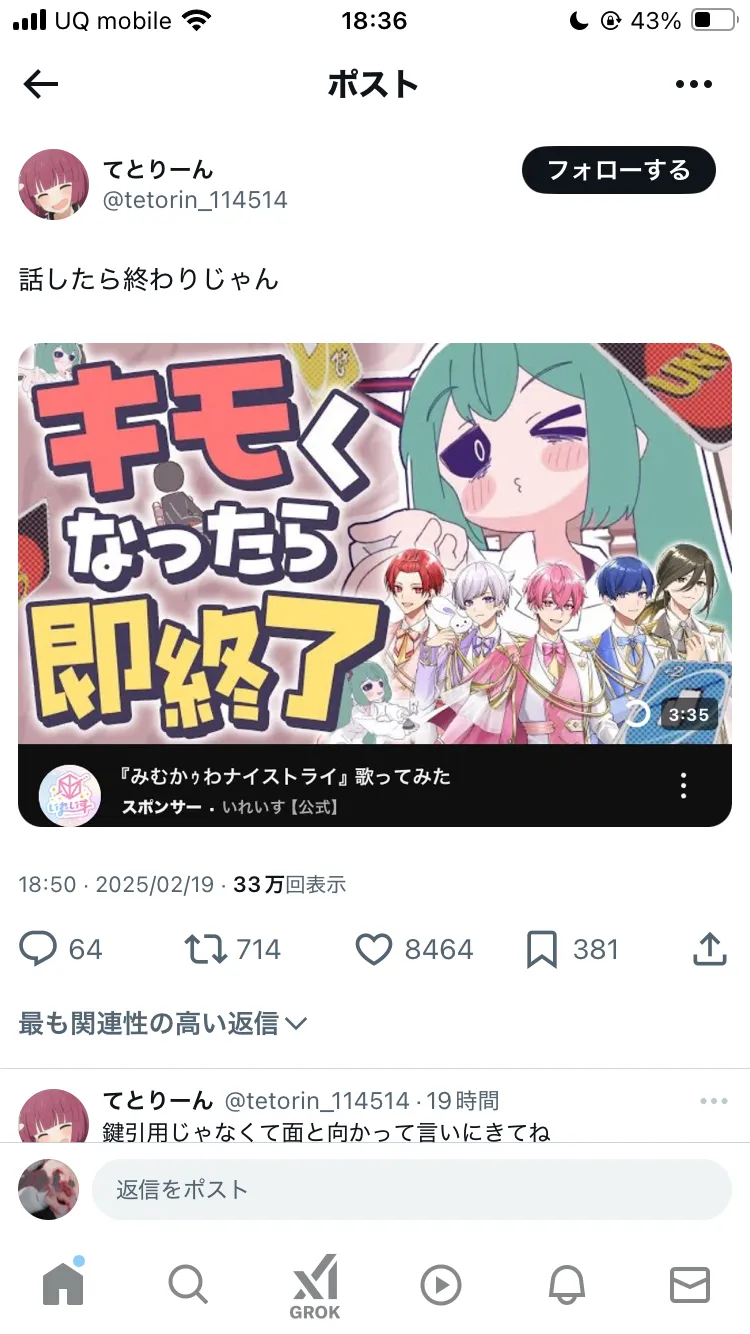Tap the repost arrows icon

pyautogui.click(x=206, y=949)
